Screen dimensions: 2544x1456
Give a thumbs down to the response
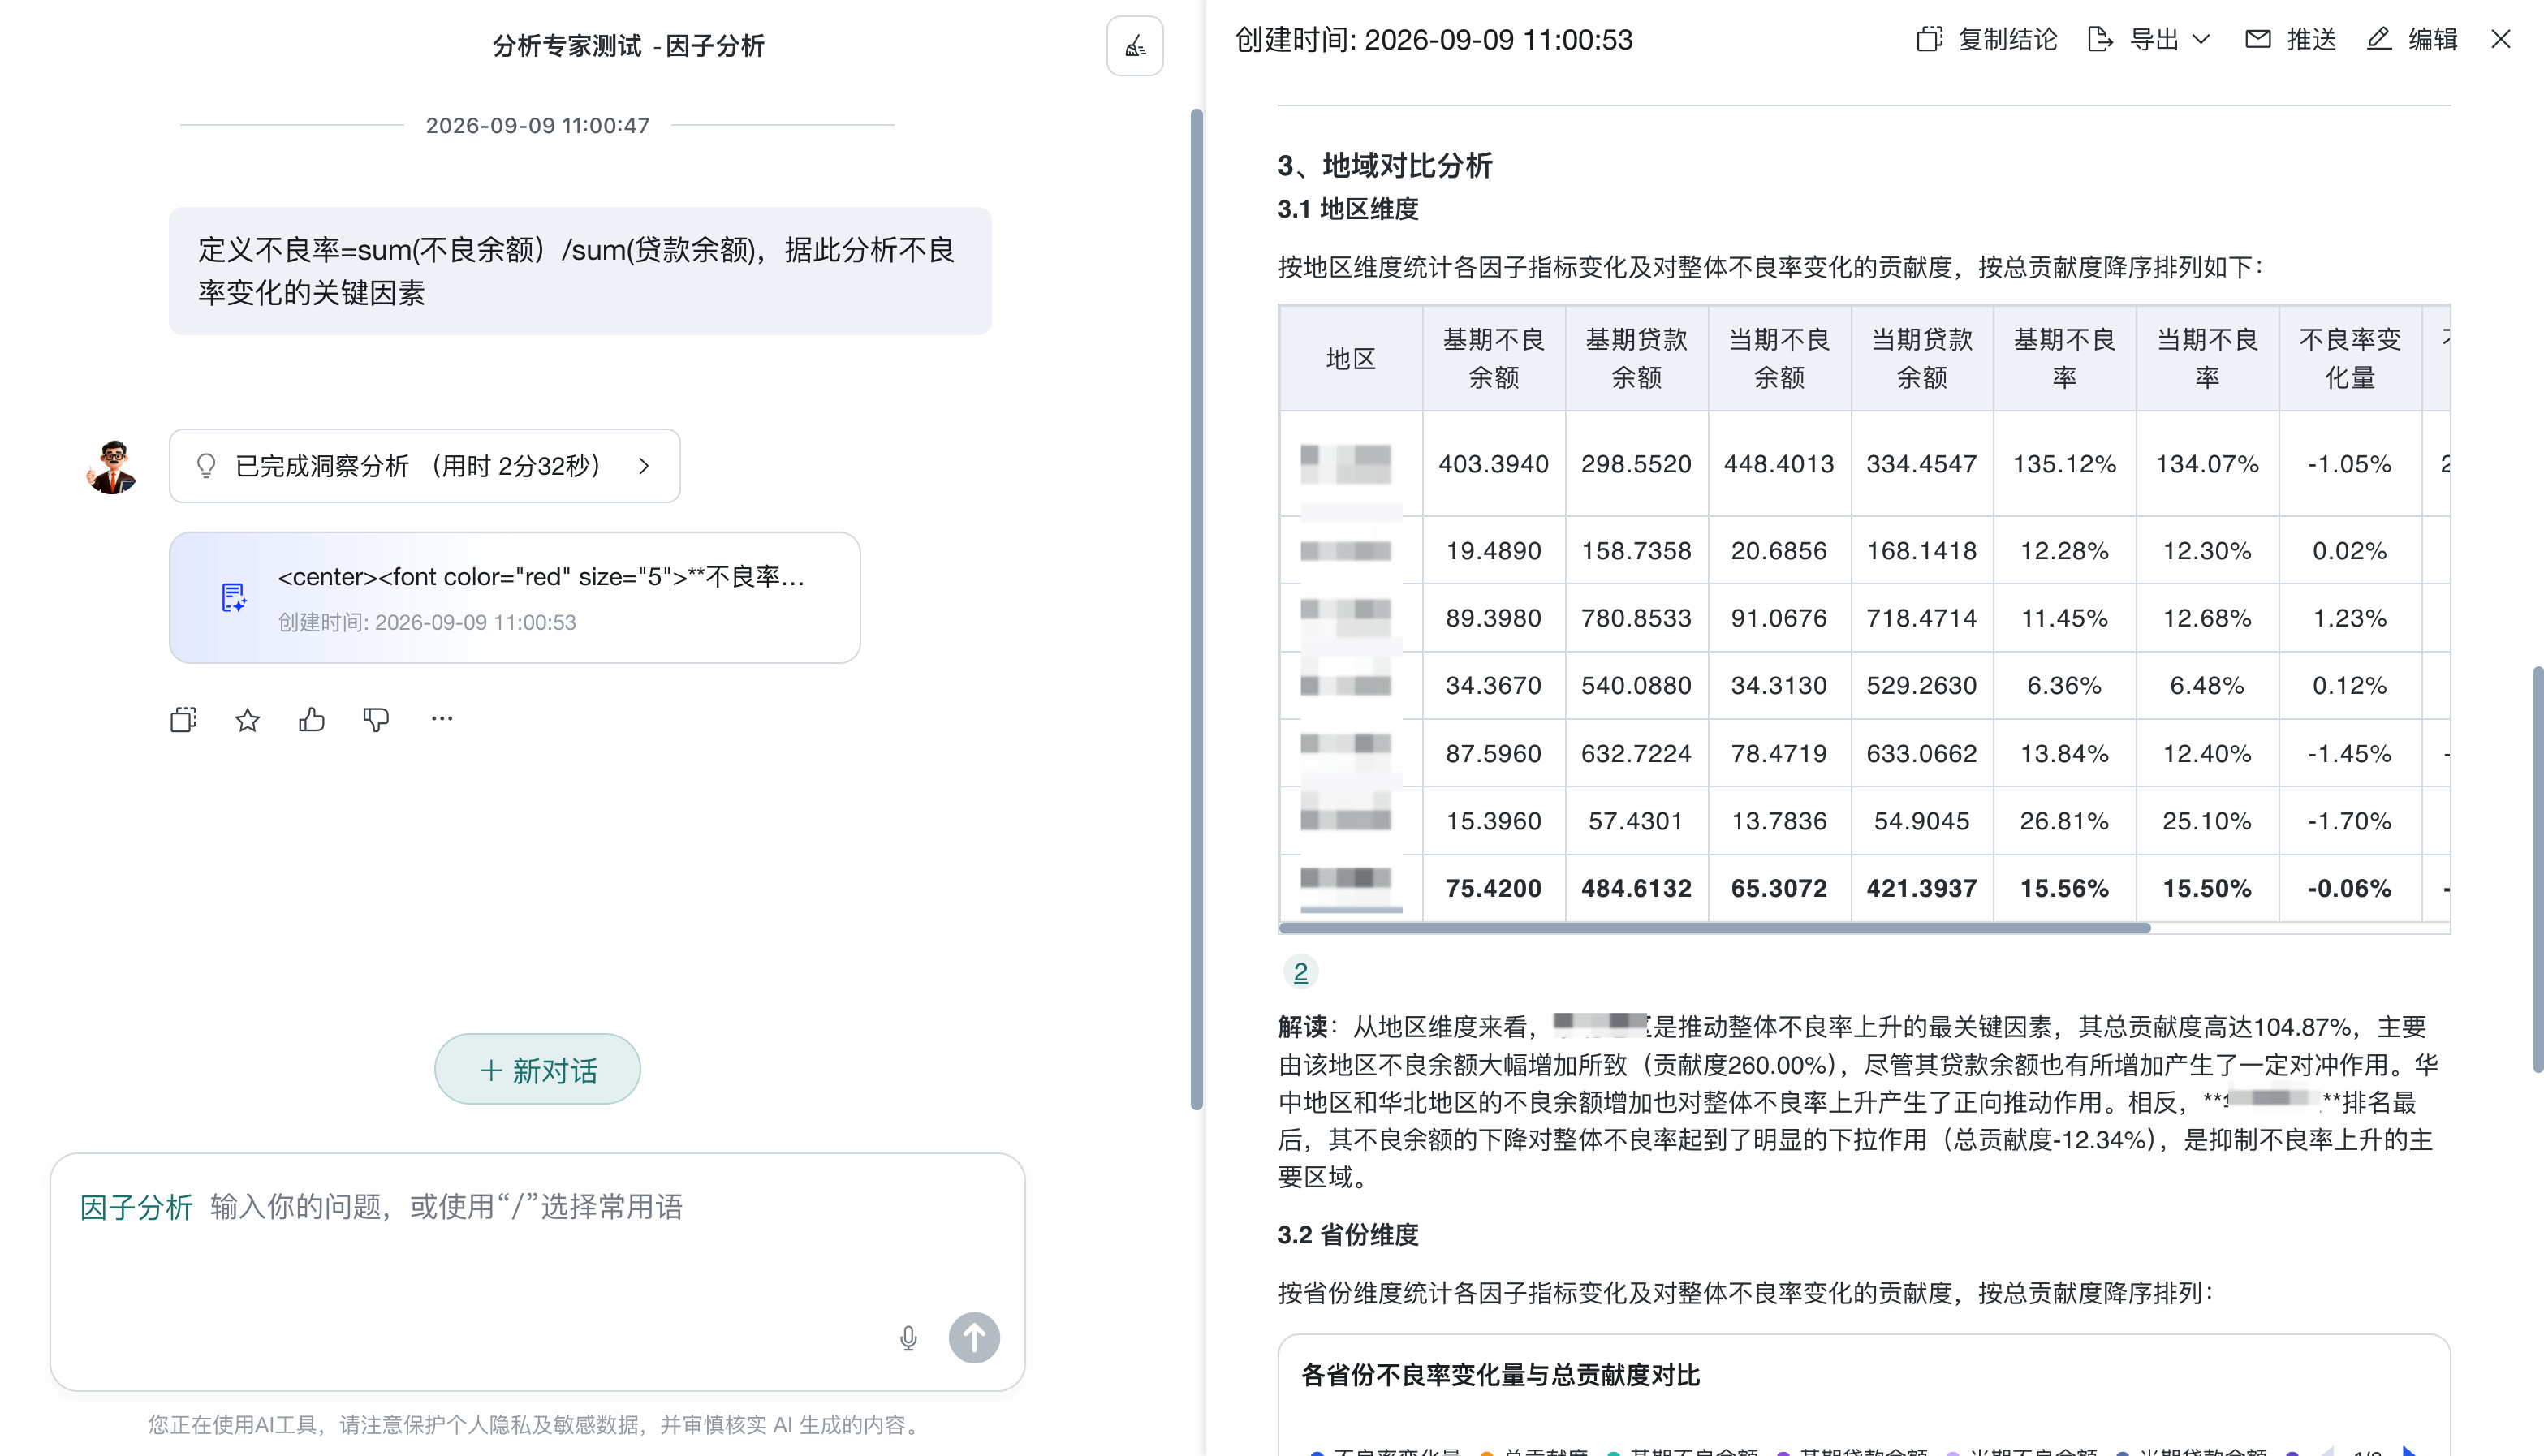coord(376,719)
